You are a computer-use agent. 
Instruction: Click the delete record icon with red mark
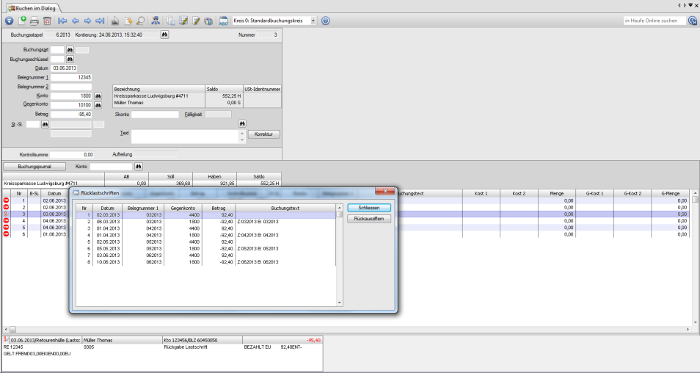pos(47,21)
